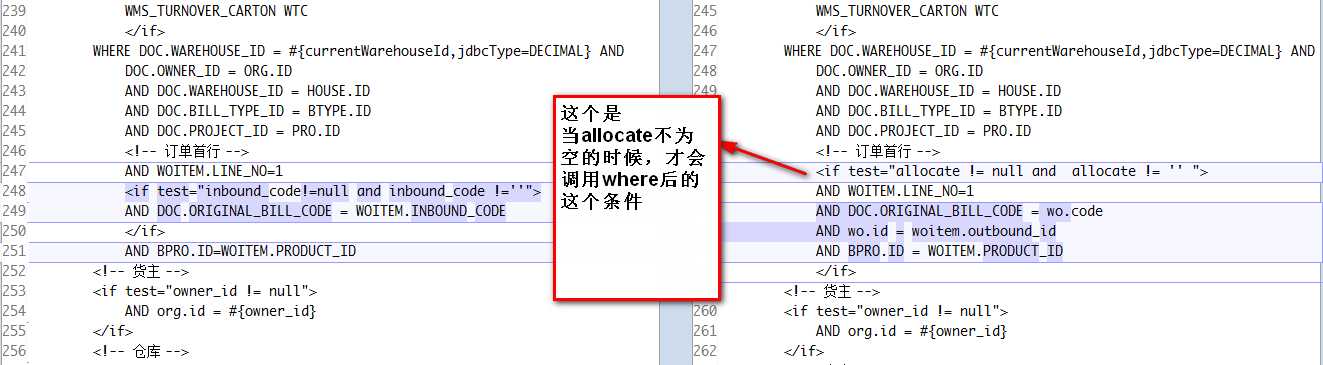Click "AND BPRO.ID=WOITEM.PRODUCT_ID" in left pane

tap(240, 251)
